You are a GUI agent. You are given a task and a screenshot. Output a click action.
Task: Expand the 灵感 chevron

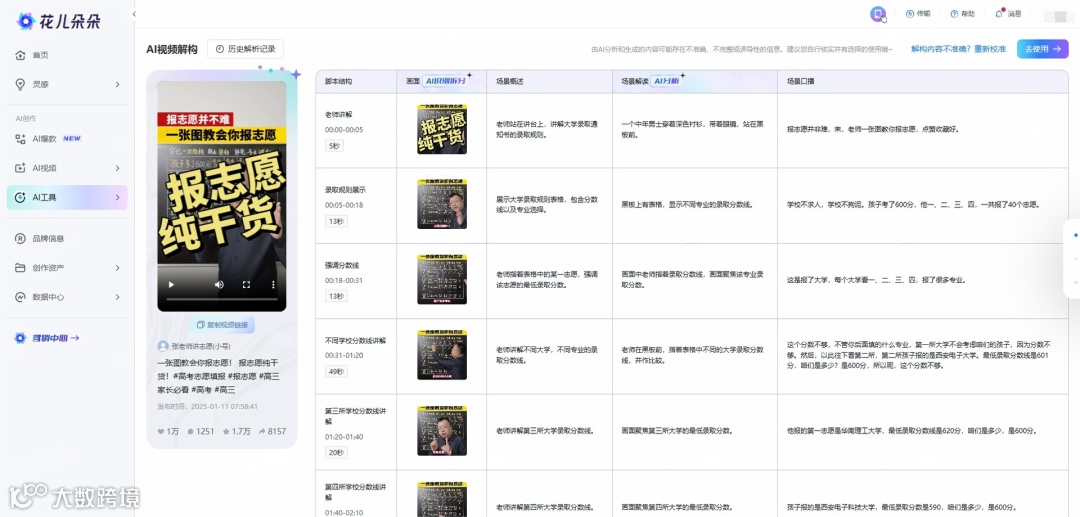[117, 84]
